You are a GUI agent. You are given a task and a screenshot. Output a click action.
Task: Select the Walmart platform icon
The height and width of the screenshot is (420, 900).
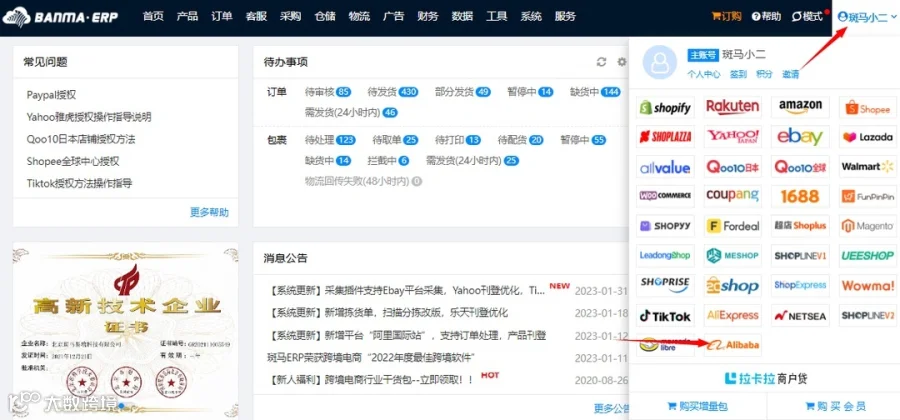coord(868,166)
